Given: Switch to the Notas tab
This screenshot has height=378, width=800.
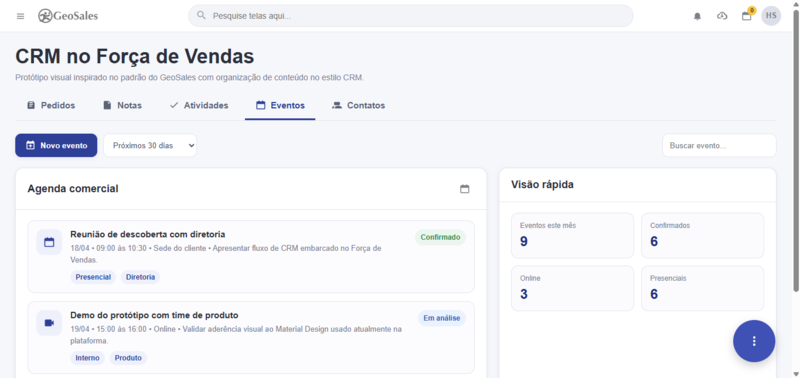Looking at the screenshot, I should [x=122, y=106].
